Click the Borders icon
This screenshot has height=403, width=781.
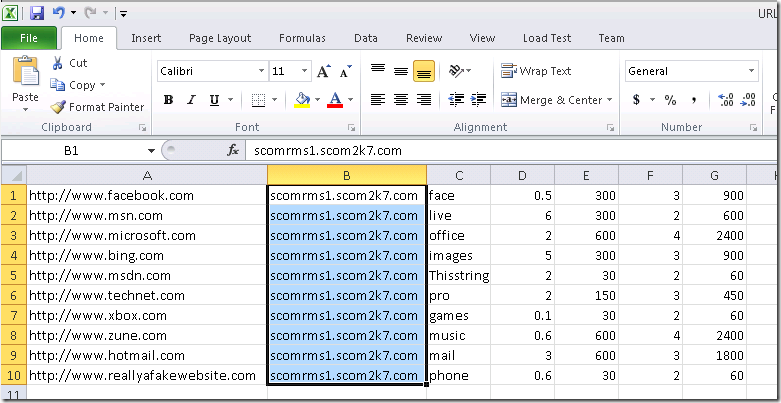(258, 100)
